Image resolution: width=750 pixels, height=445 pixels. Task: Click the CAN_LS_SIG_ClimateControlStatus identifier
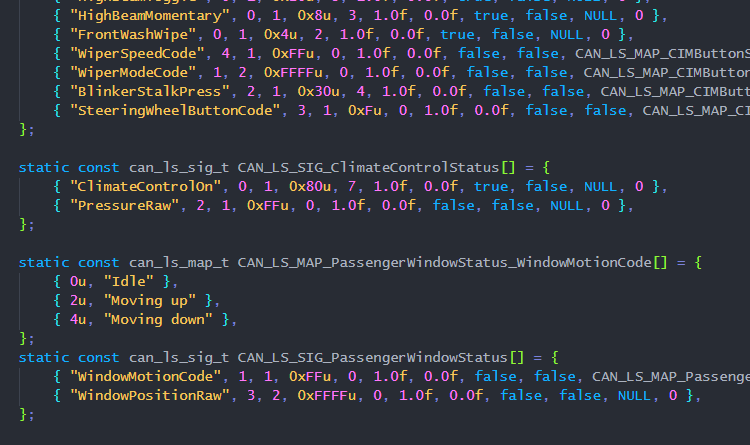click(x=368, y=168)
